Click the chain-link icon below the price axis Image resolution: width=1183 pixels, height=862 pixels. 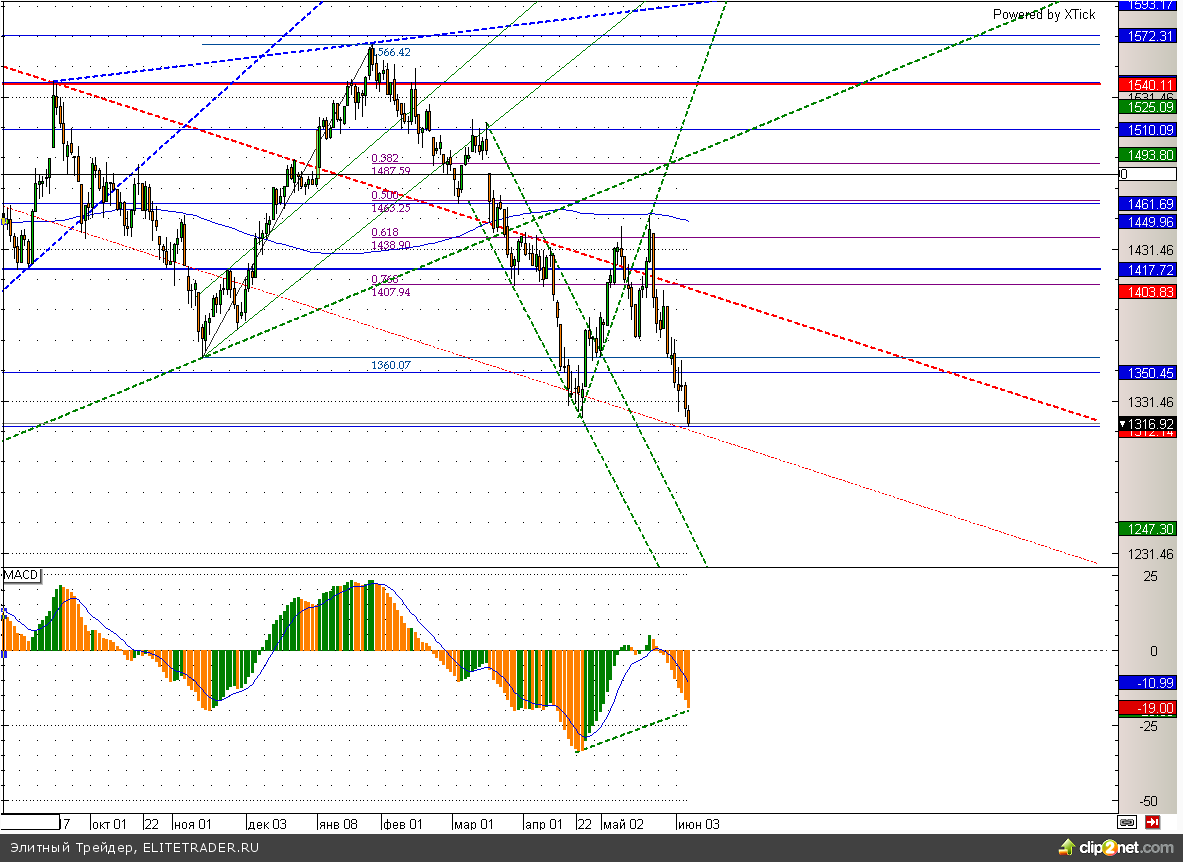(x=1127, y=823)
